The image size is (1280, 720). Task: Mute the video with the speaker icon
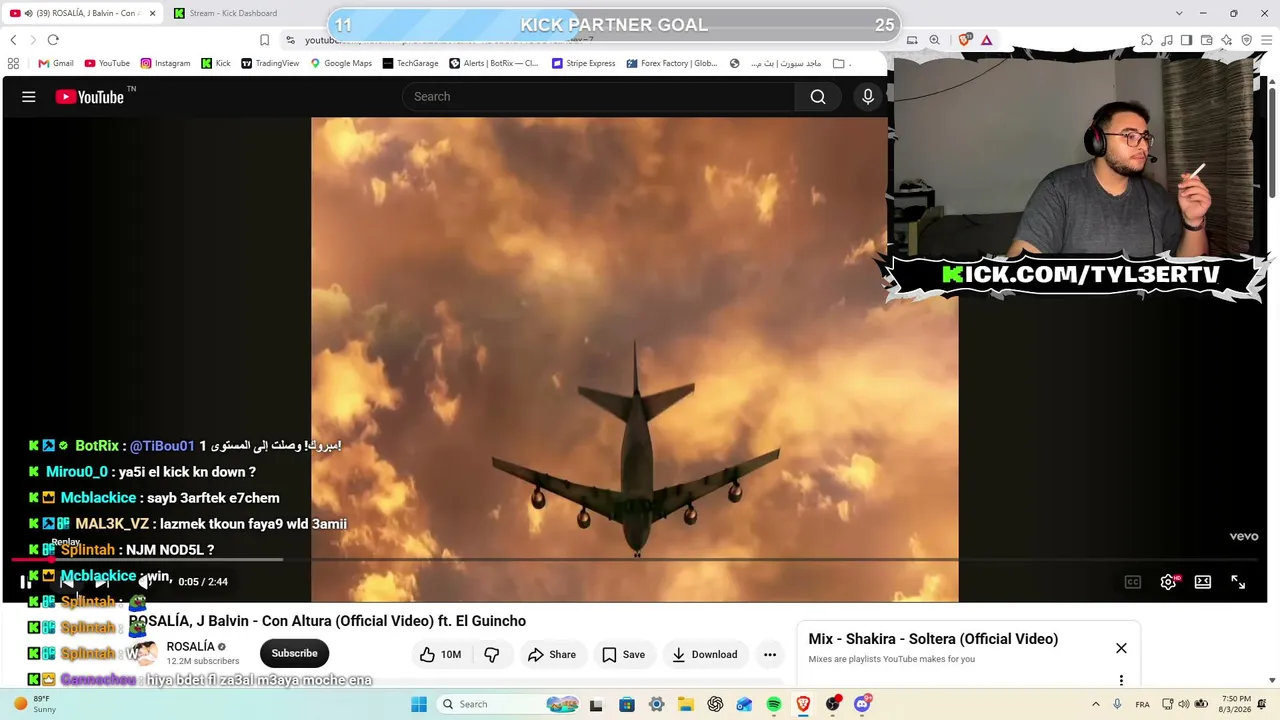[146, 582]
